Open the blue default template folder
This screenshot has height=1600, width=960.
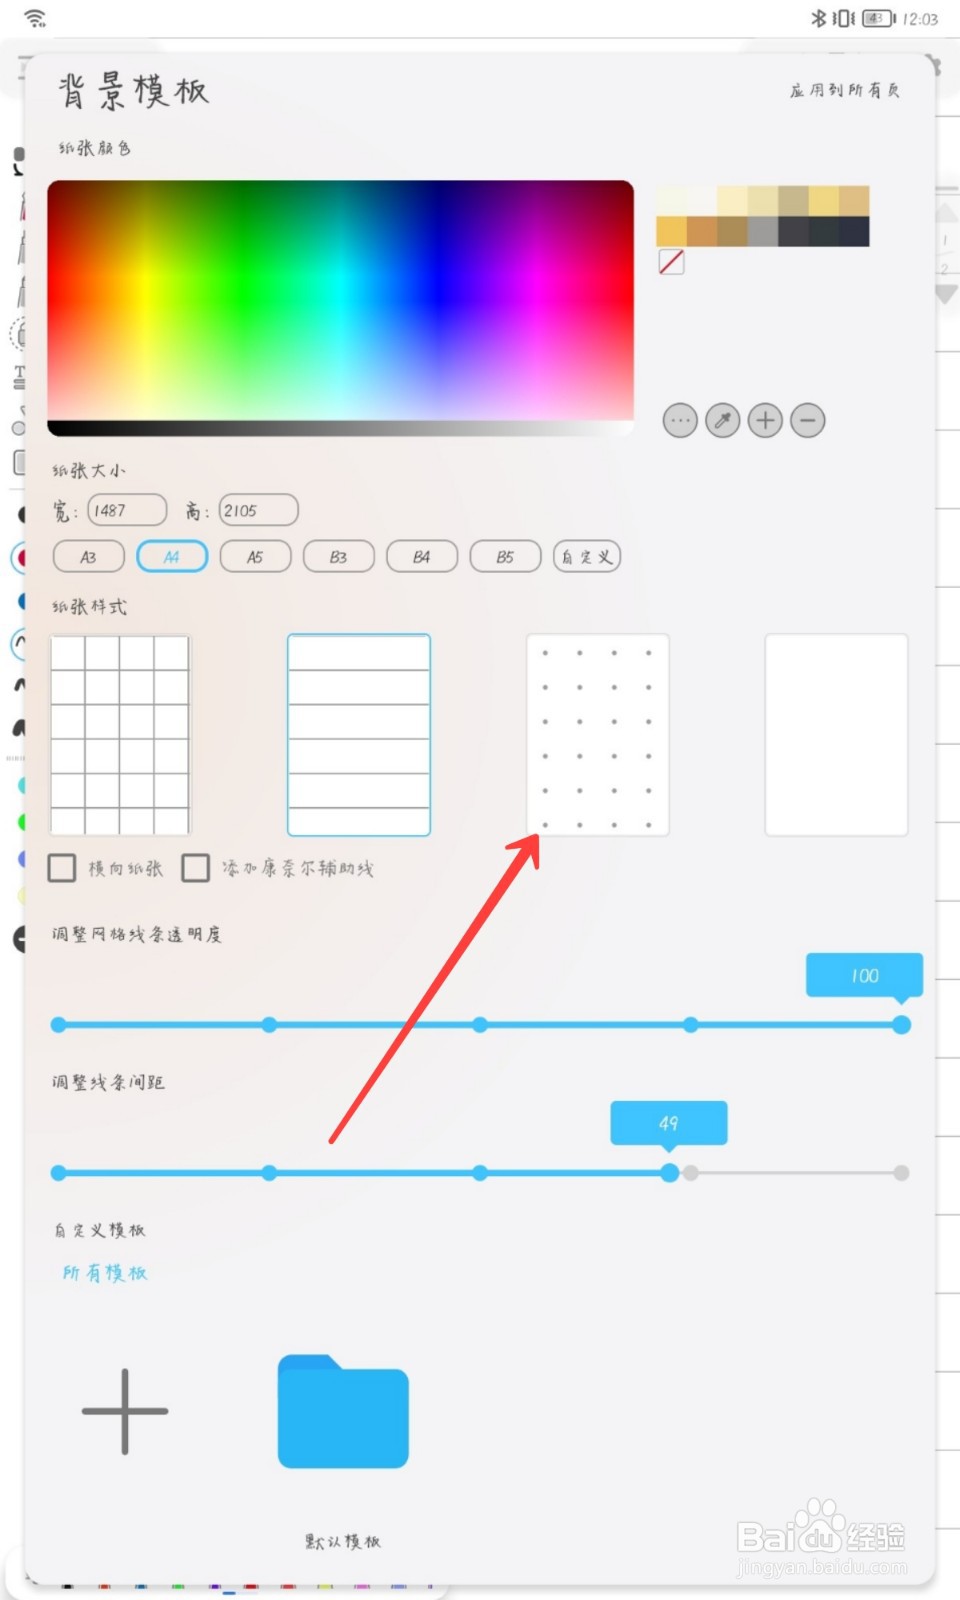coord(343,1411)
